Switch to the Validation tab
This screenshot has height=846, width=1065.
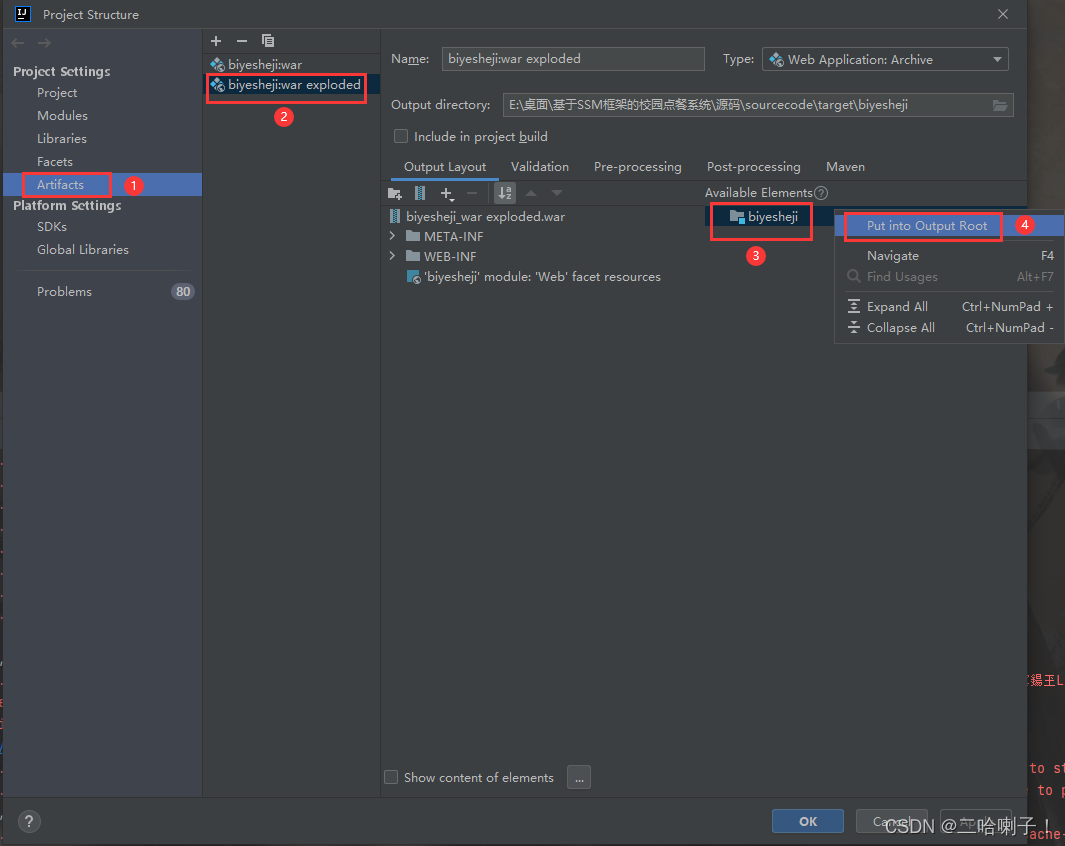(x=540, y=167)
